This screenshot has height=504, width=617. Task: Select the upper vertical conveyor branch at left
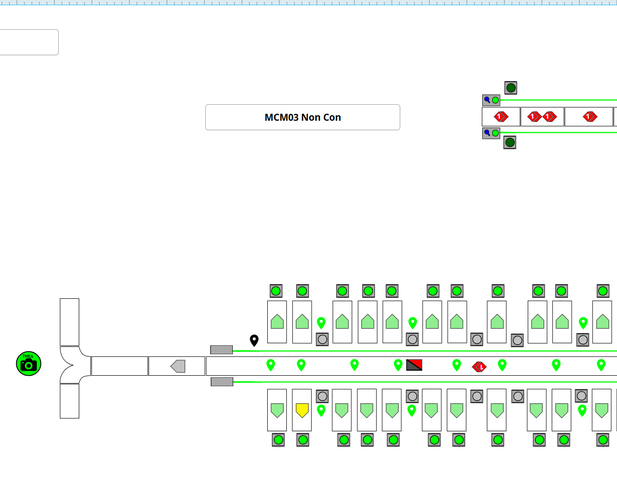69,320
